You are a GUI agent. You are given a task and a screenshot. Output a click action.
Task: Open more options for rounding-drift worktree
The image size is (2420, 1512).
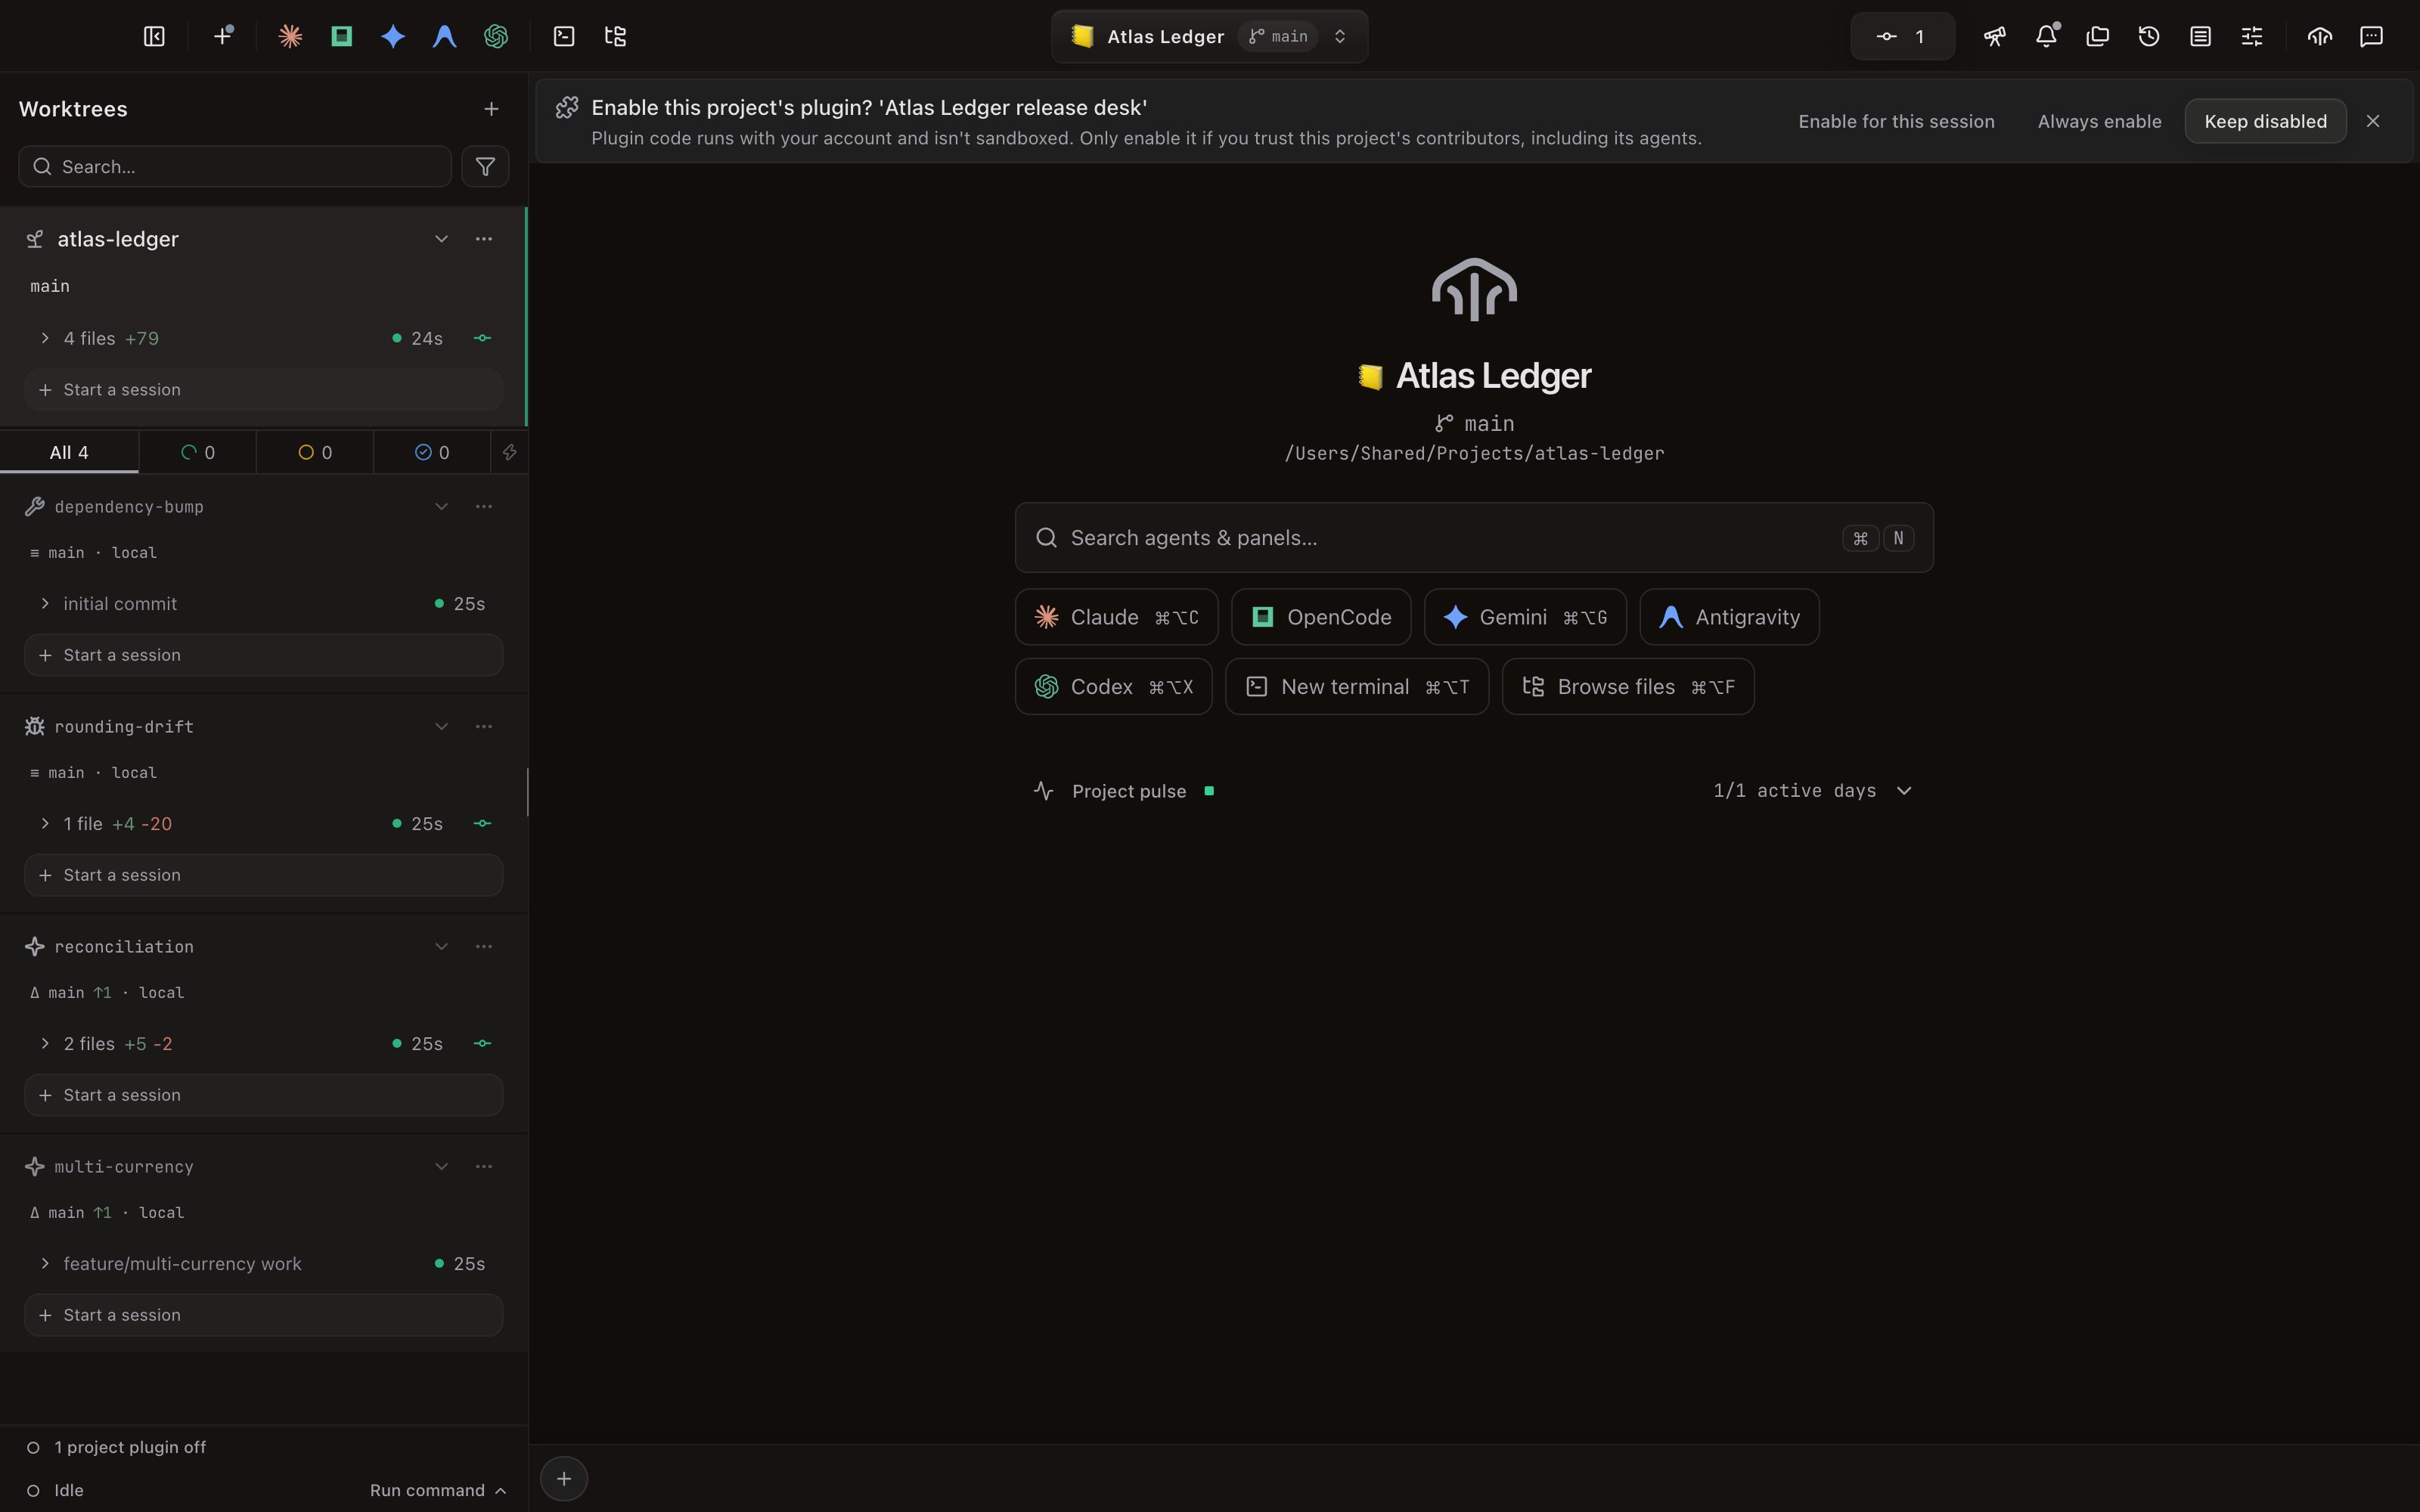pyautogui.click(x=484, y=726)
